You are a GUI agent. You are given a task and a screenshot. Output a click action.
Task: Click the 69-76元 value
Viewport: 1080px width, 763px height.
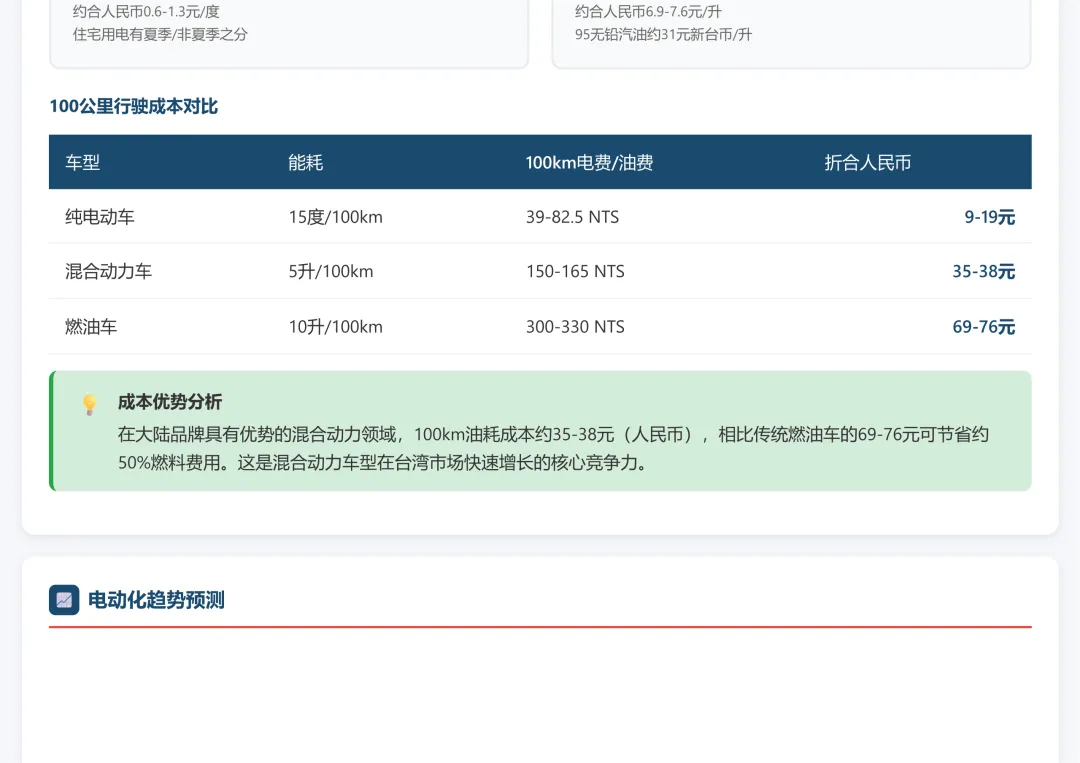(984, 326)
